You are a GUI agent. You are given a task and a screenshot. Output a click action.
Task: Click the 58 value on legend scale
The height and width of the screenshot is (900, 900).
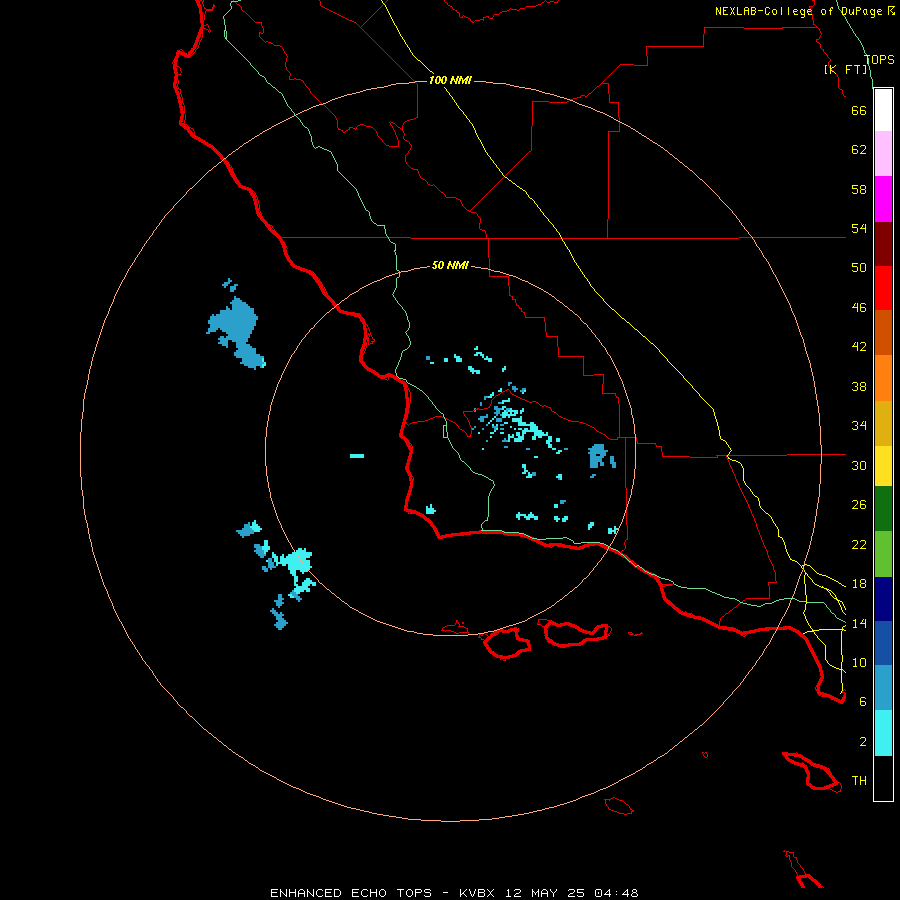point(859,189)
